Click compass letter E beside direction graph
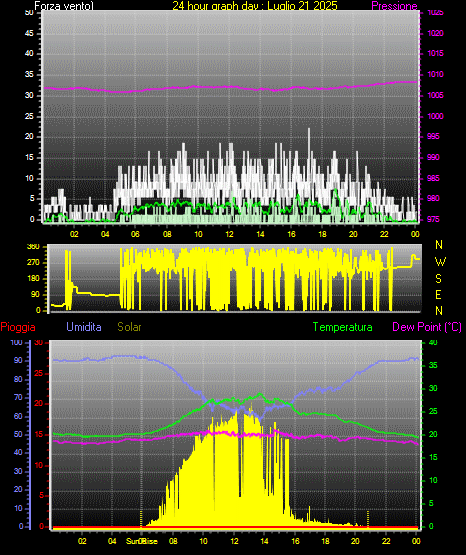This screenshot has width=466, height=555. (x=438, y=294)
